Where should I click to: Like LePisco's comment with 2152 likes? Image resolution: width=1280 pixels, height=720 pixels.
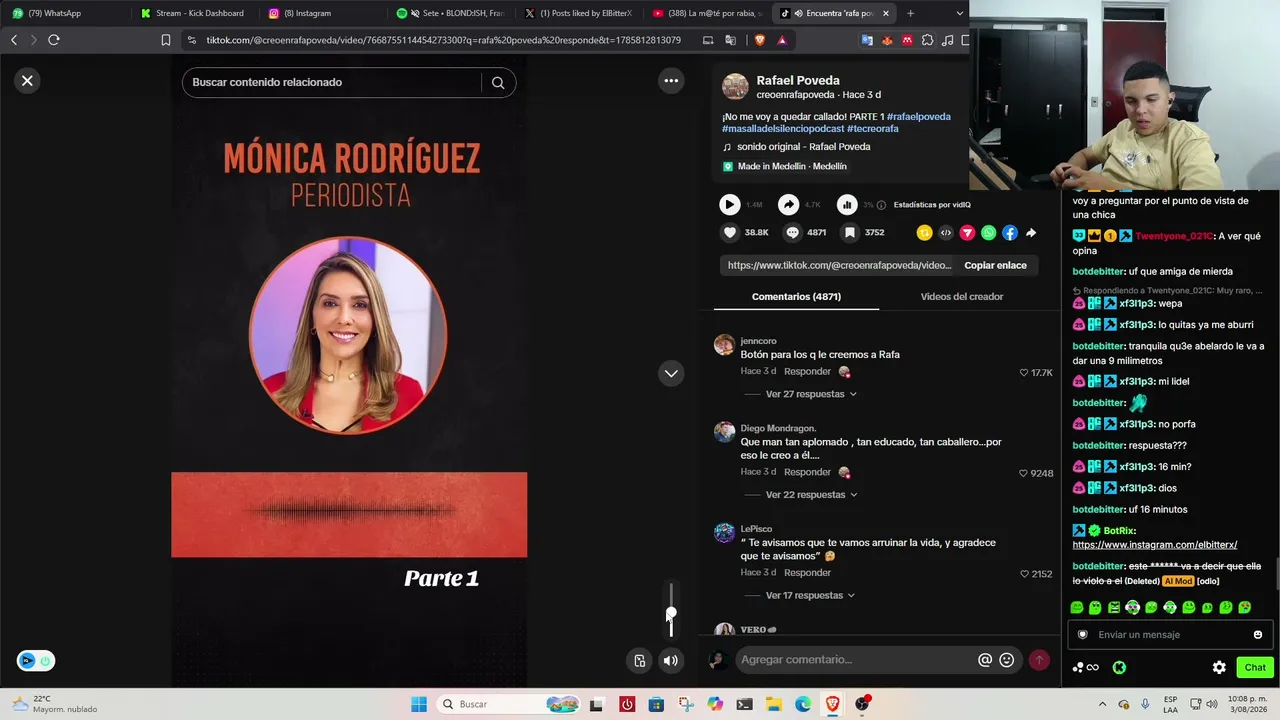tap(1024, 574)
